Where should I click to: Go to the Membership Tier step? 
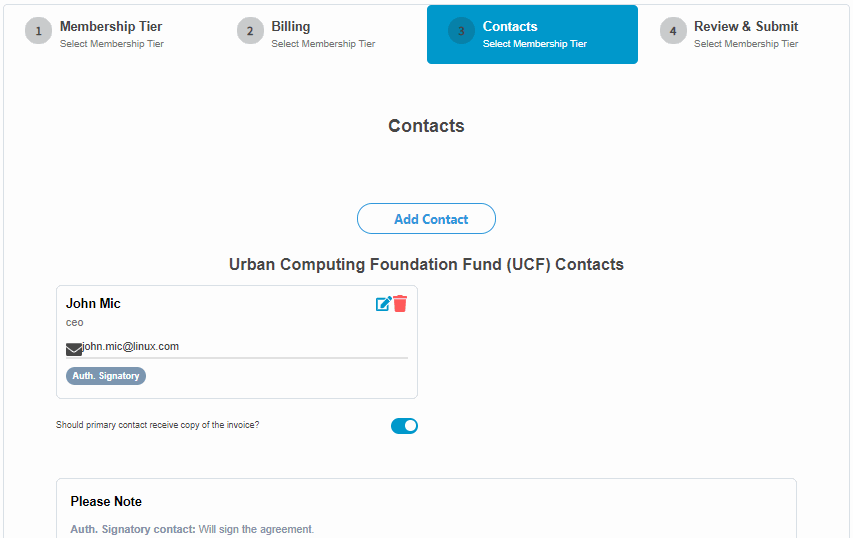coord(111,27)
